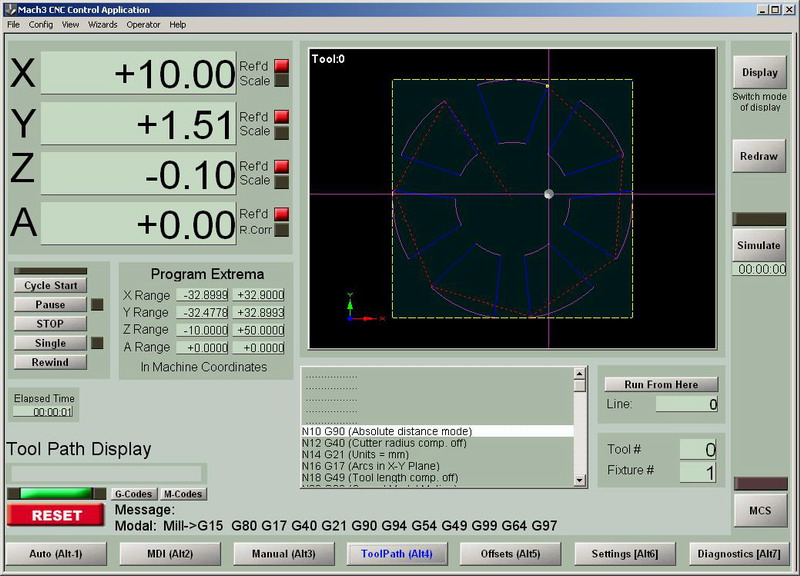Click the Y Range maximum value +32.8993

(x=259, y=312)
